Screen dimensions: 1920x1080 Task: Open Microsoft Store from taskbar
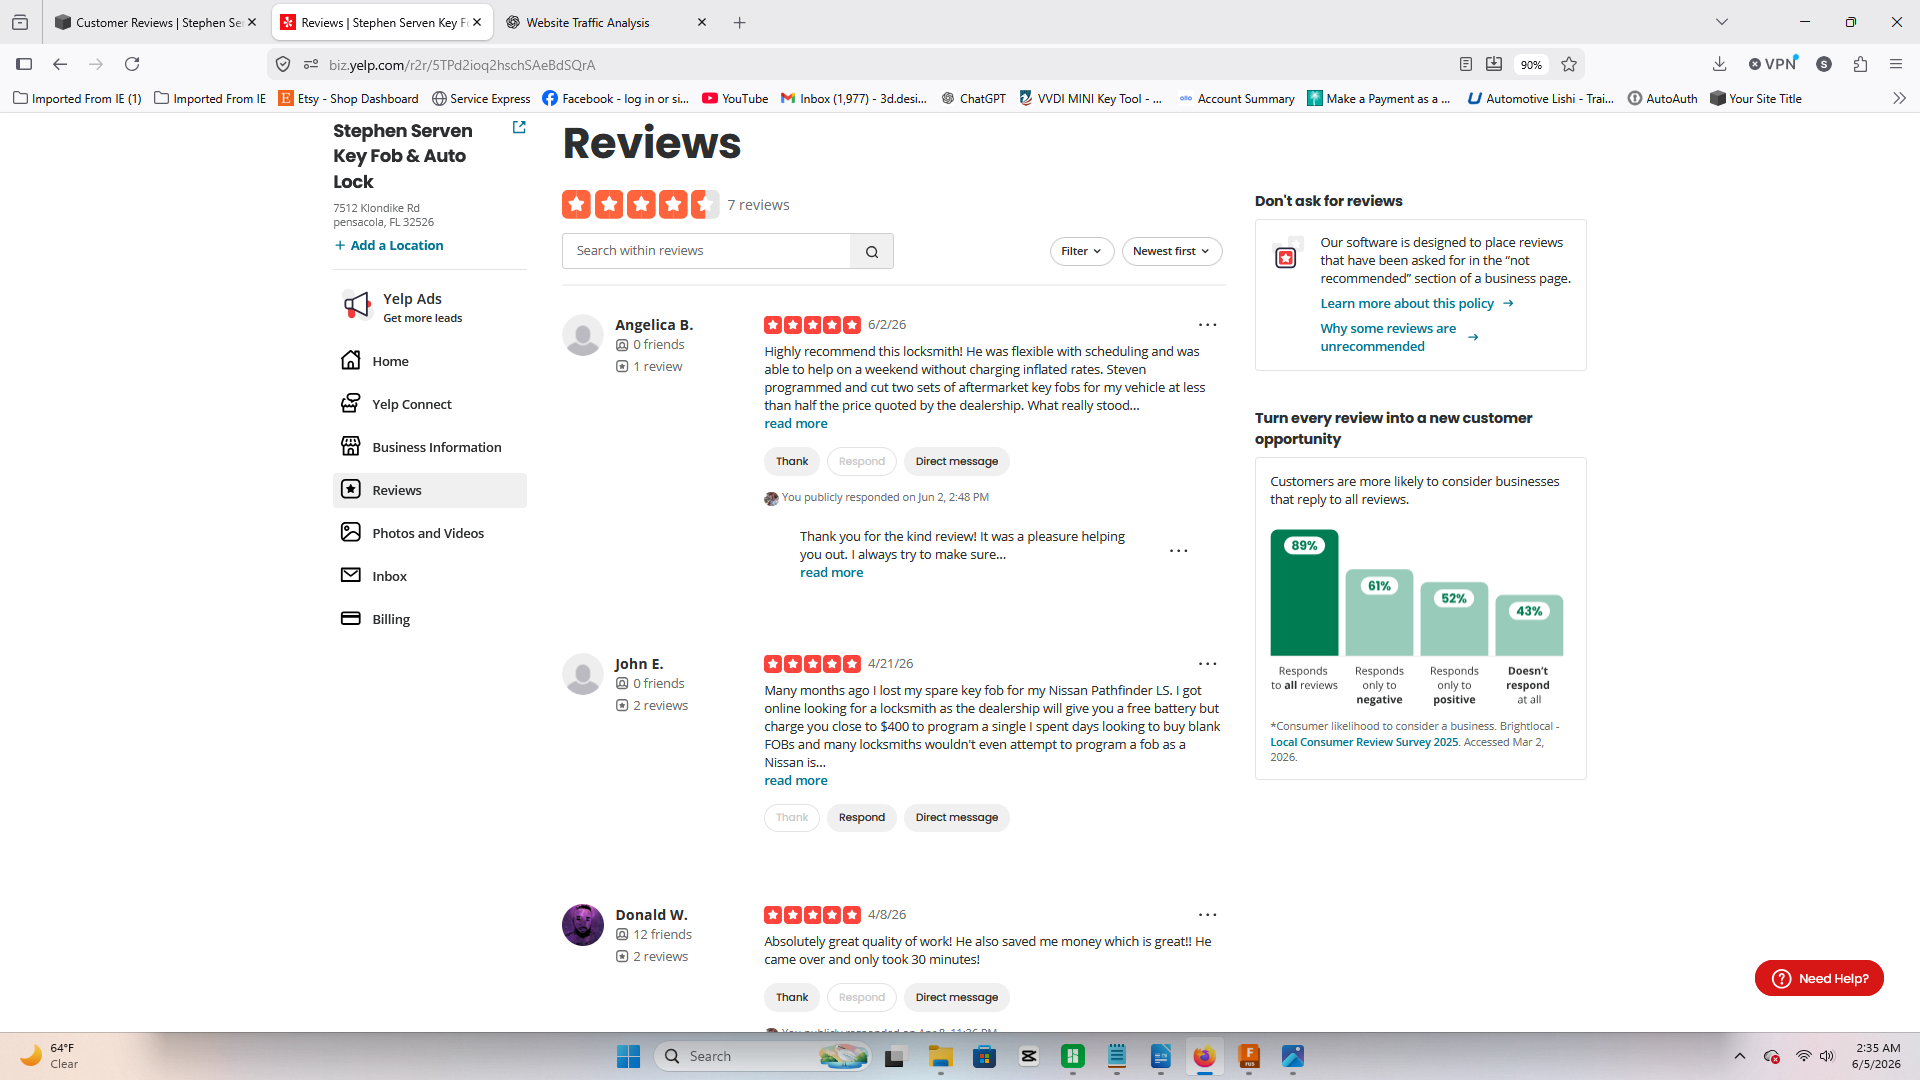984,1056
